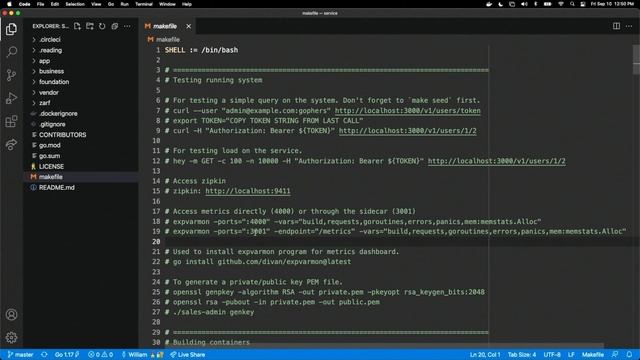The width and height of the screenshot is (640, 360).
Task: Open the Edit menu
Action: pos(55,4)
